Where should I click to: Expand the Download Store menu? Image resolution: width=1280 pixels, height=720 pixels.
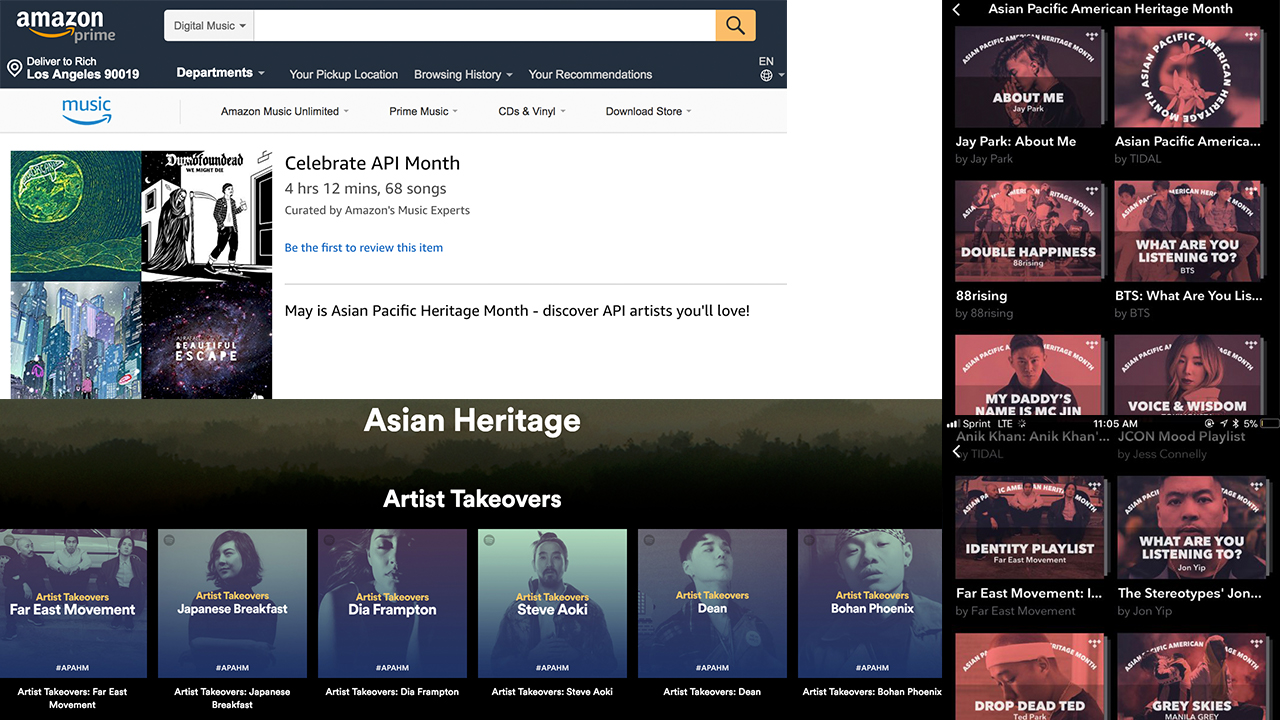coord(648,111)
